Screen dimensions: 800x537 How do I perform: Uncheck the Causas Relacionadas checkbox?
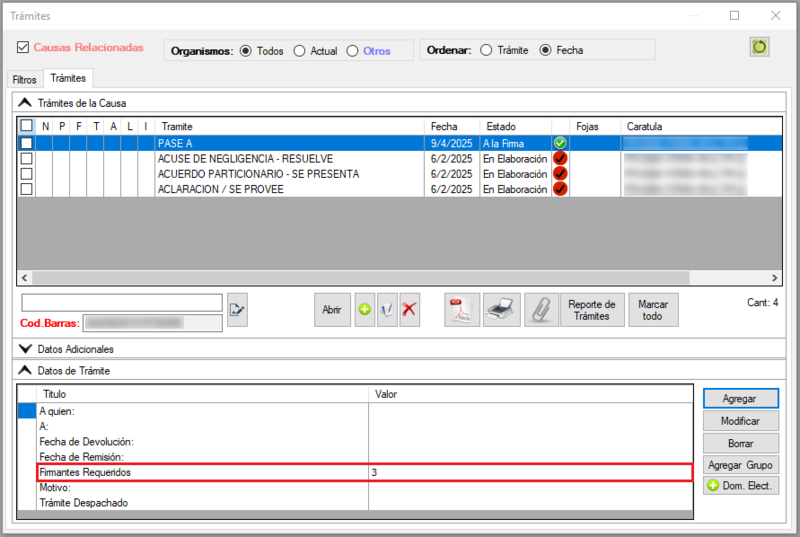23,47
